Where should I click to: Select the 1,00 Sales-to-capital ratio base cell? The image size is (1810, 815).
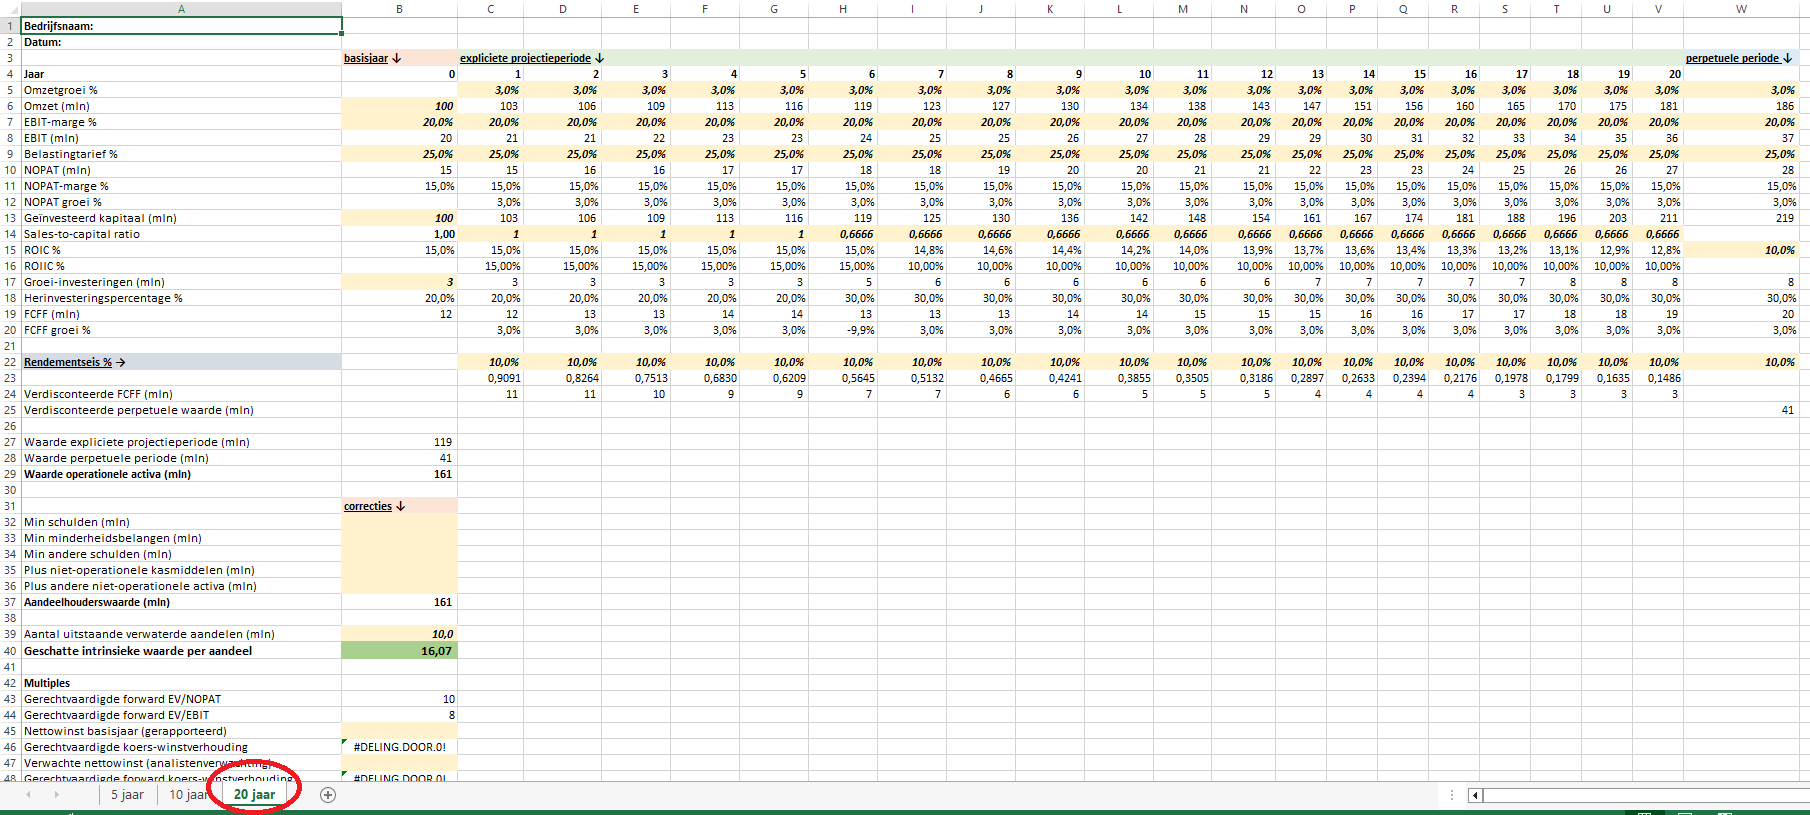(x=399, y=234)
